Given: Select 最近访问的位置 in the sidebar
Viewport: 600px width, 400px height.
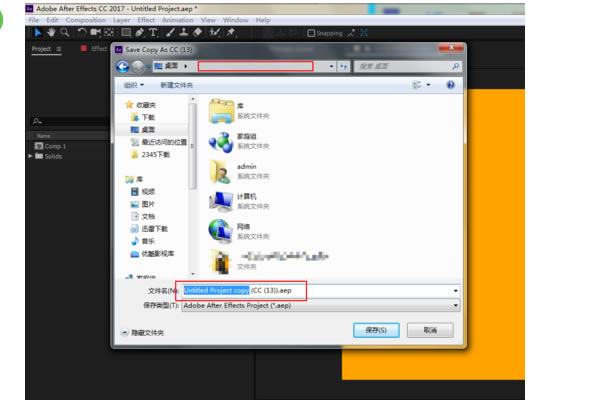Looking at the screenshot, I should tap(159, 142).
